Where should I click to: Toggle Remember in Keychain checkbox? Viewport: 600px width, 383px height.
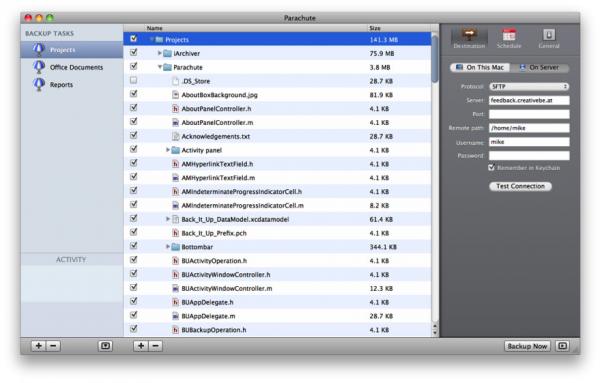[x=492, y=168]
